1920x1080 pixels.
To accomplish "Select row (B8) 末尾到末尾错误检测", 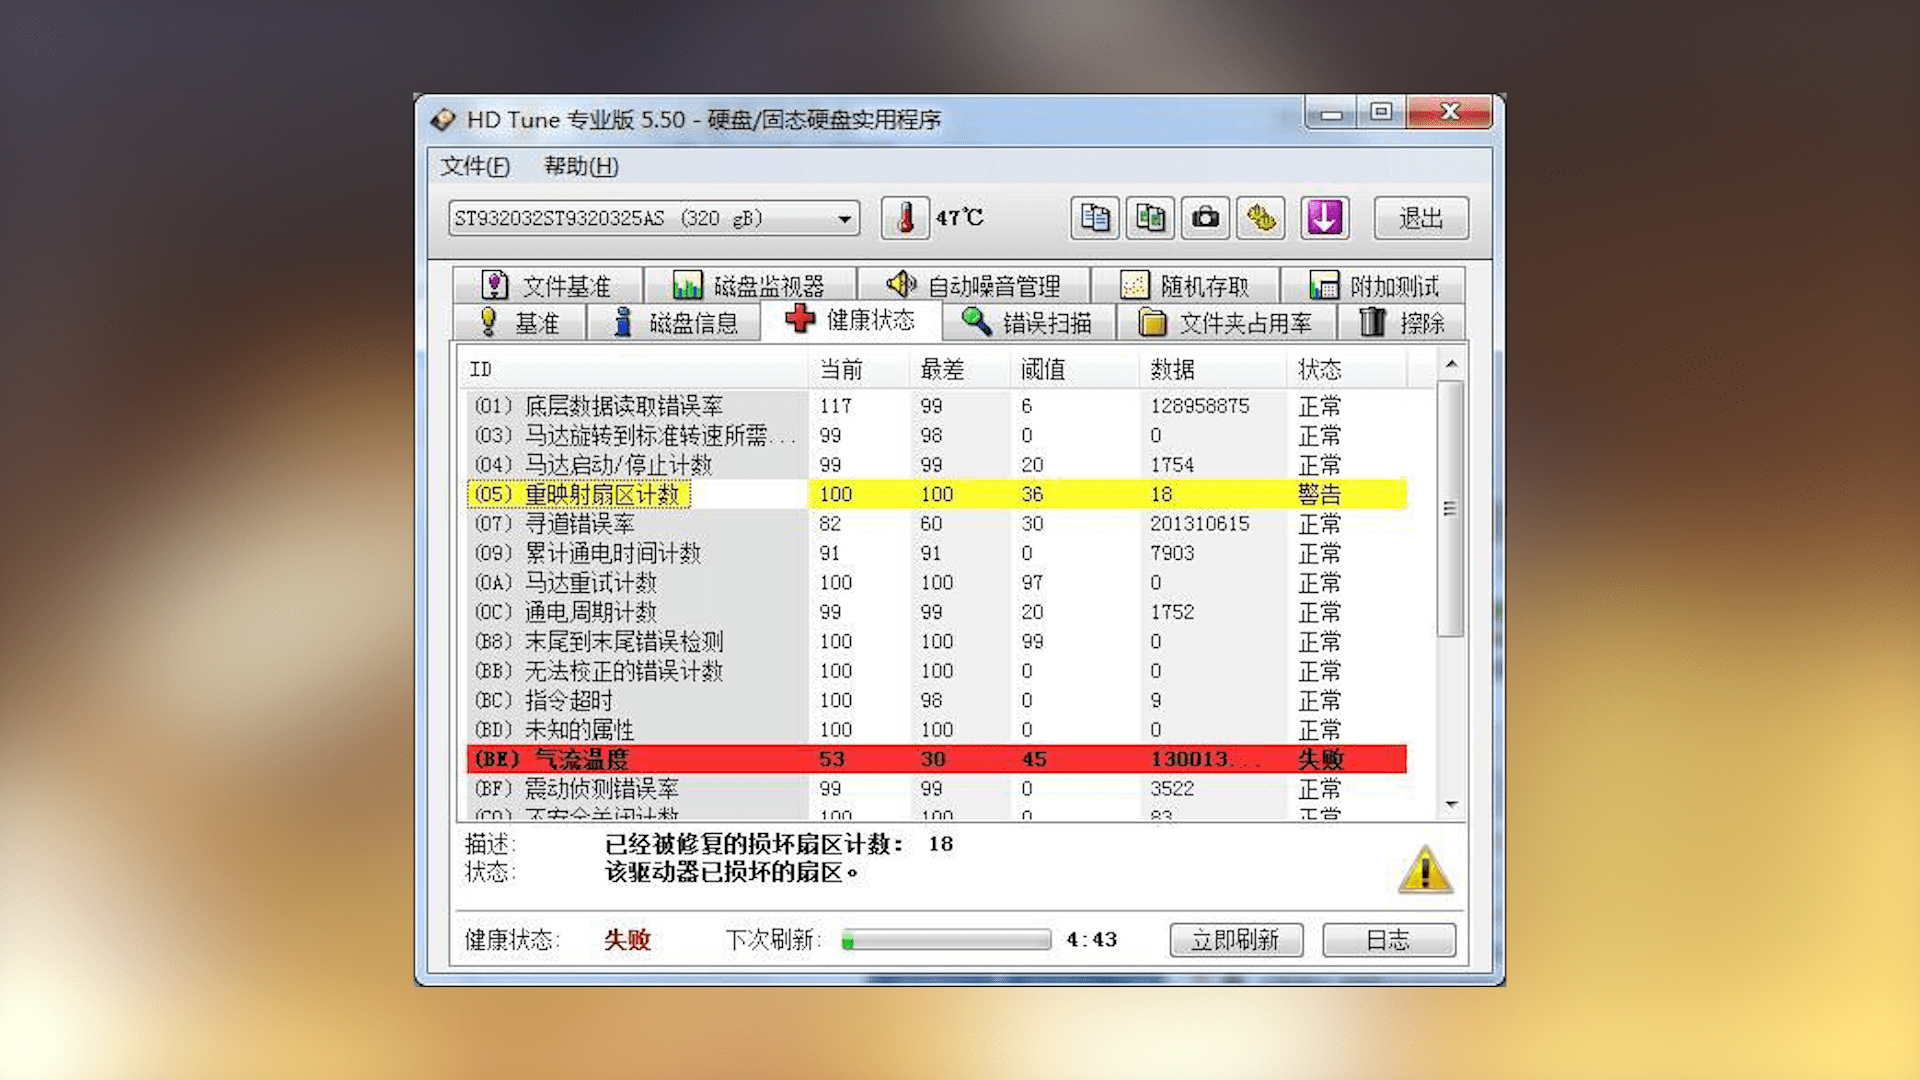I will click(937, 641).
